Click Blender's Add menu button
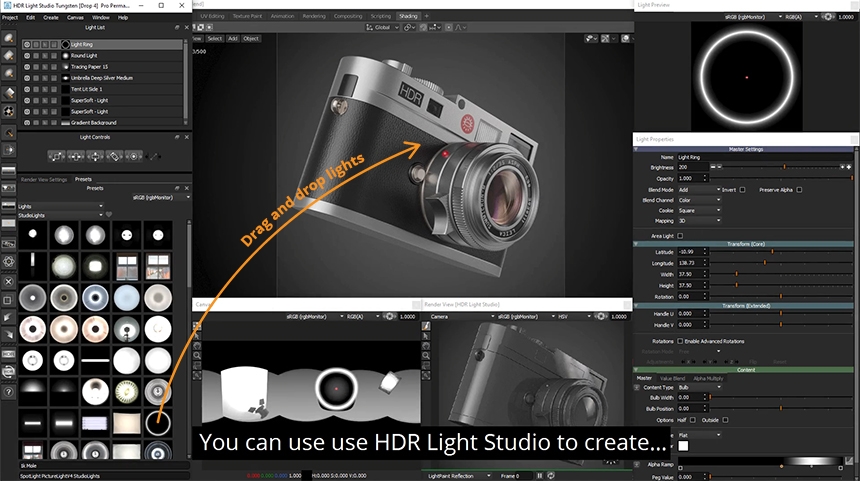This screenshot has width=860, height=481. point(233,38)
